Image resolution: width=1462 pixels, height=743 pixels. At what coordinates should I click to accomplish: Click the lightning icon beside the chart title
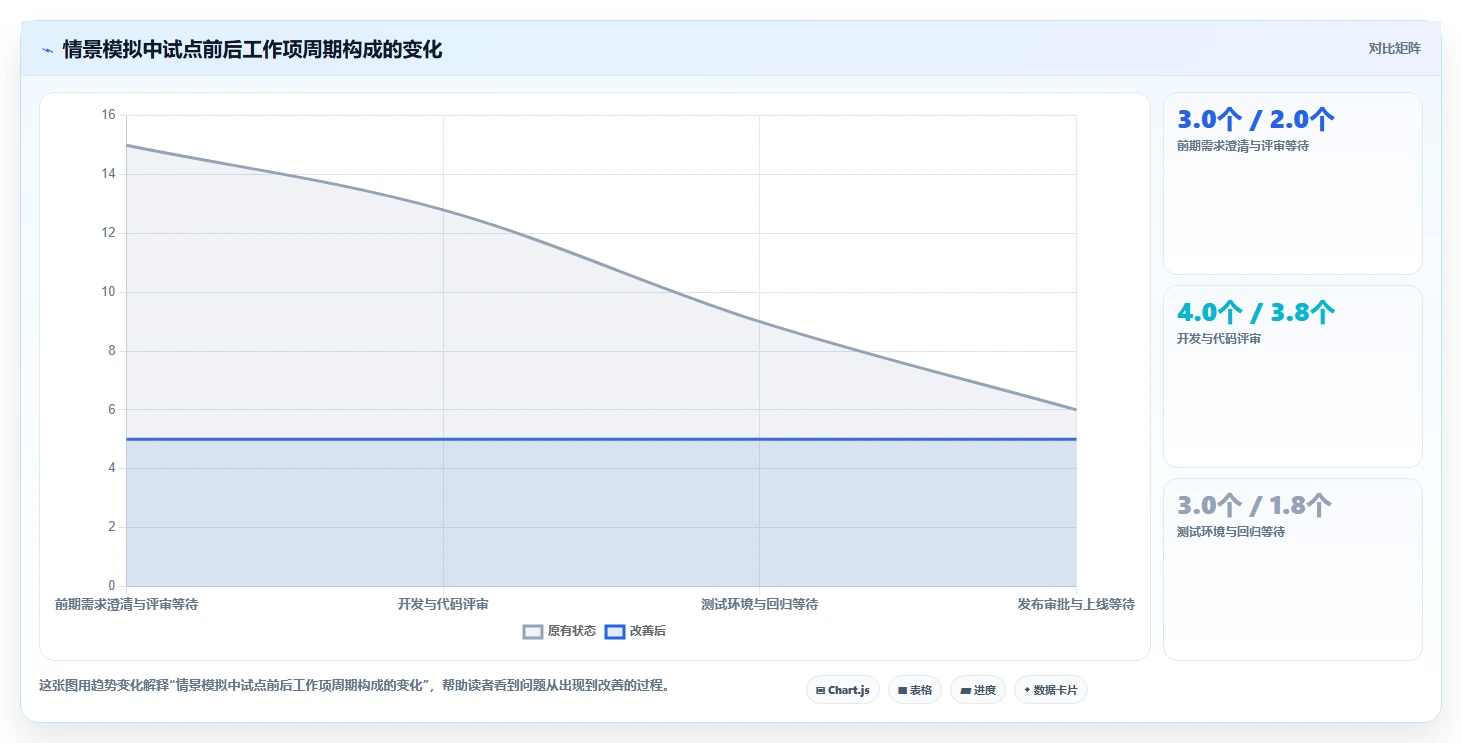coord(48,49)
